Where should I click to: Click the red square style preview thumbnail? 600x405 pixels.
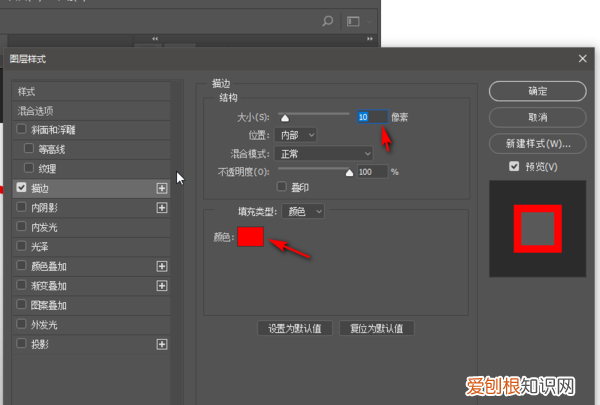click(x=538, y=229)
